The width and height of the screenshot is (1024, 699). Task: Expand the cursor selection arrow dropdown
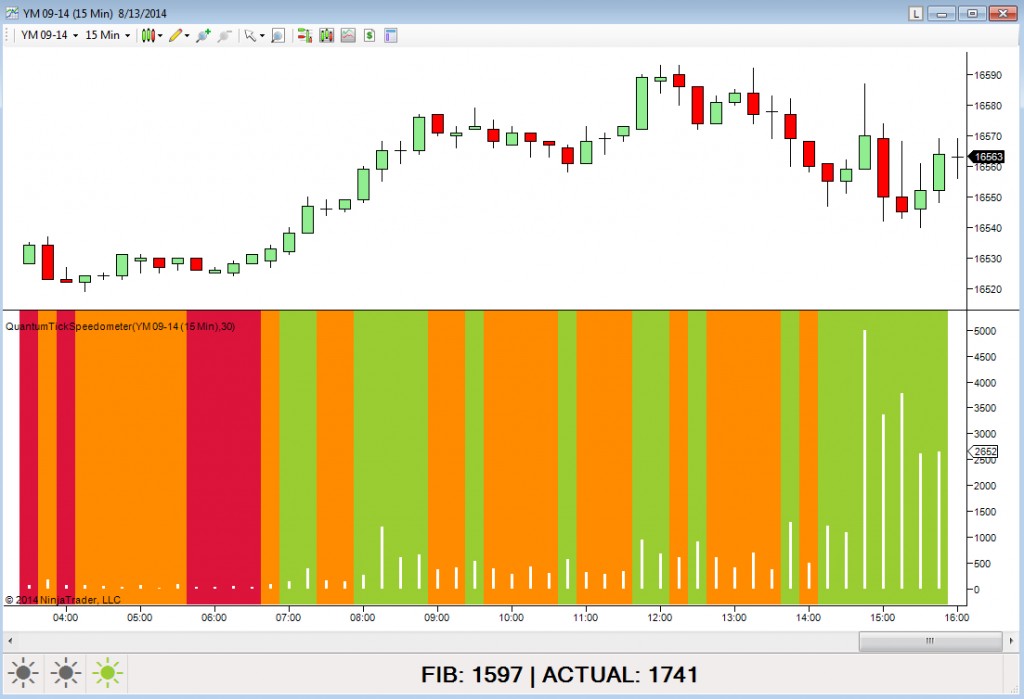(262, 36)
